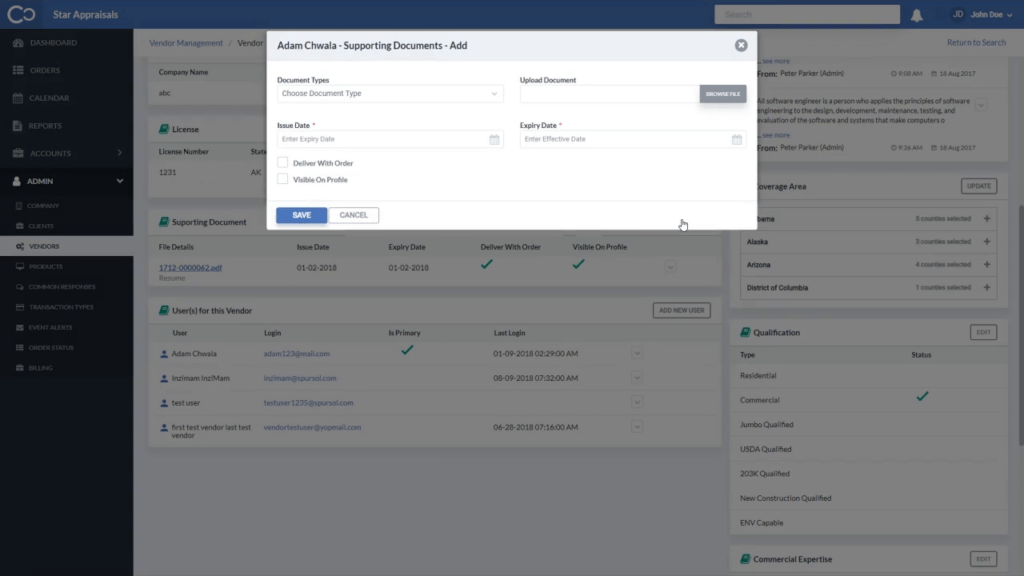Viewport: 1024px width, 576px height.
Task: Open the Choose Document Type dropdown
Action: [390, 93]
